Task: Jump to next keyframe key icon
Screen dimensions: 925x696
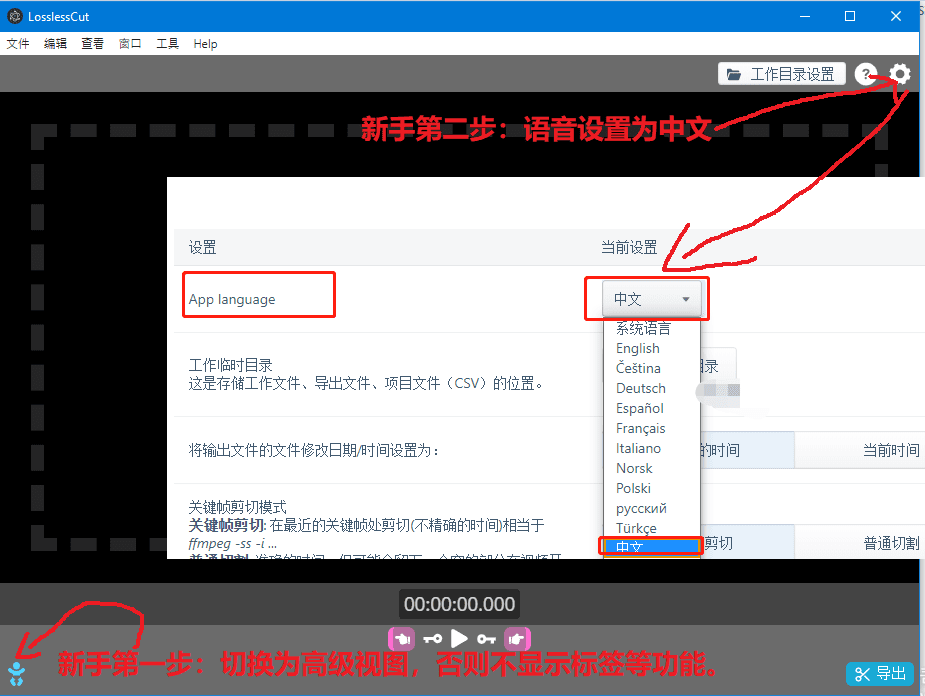Action: (x=486, y=639)
